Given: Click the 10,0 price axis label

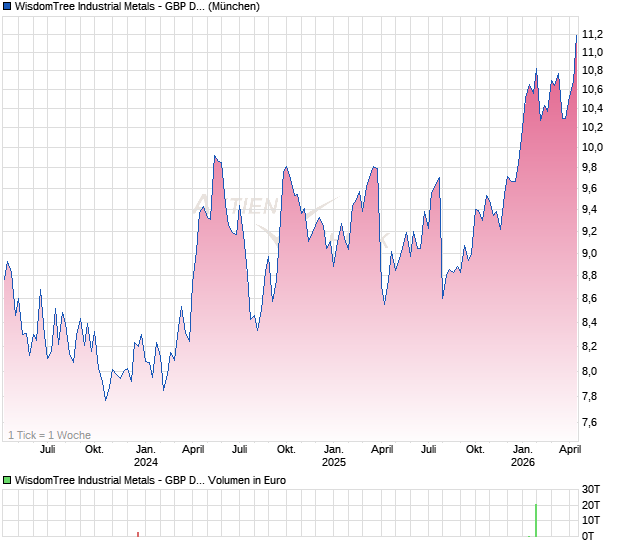Looking at the screenshot, I should pos(592,147).
